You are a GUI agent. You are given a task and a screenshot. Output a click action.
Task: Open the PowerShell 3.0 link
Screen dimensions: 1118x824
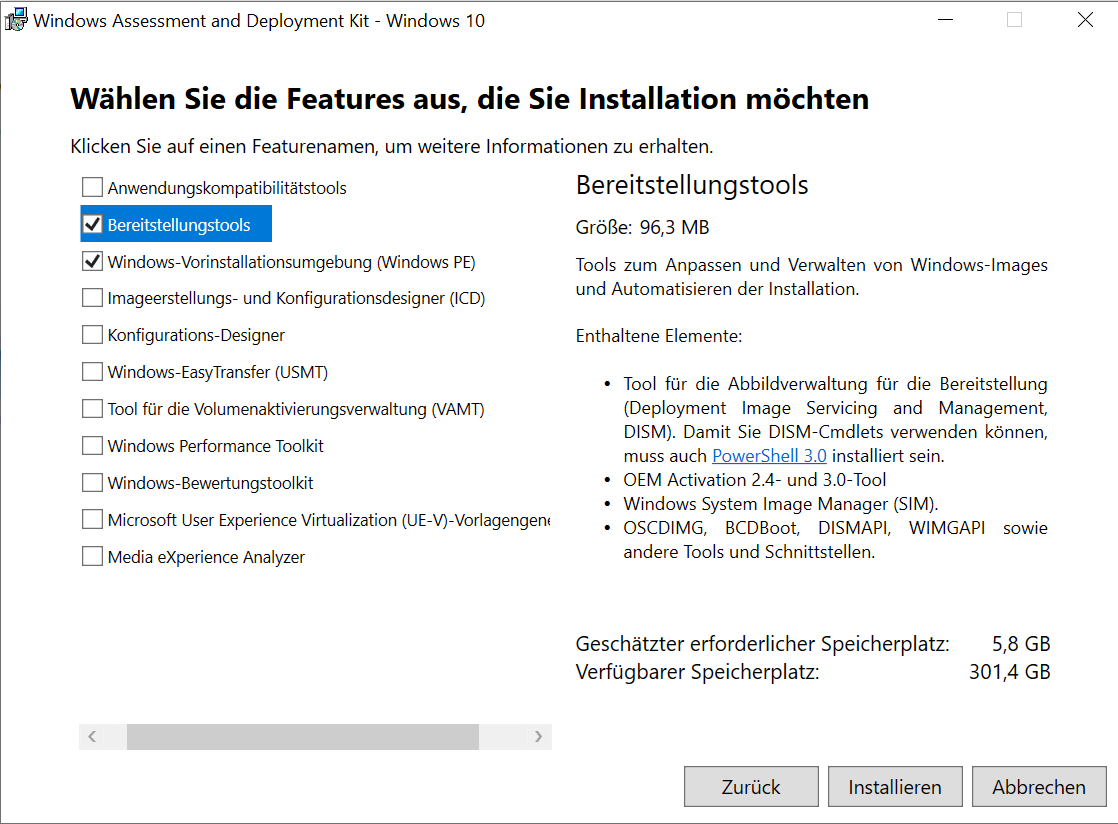[768, 455]
